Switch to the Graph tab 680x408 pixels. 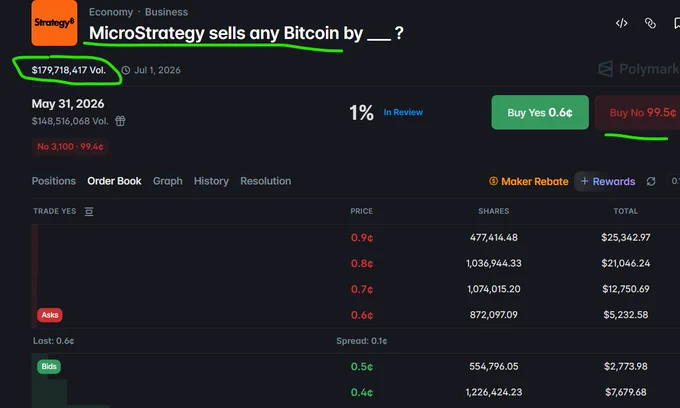167,181
